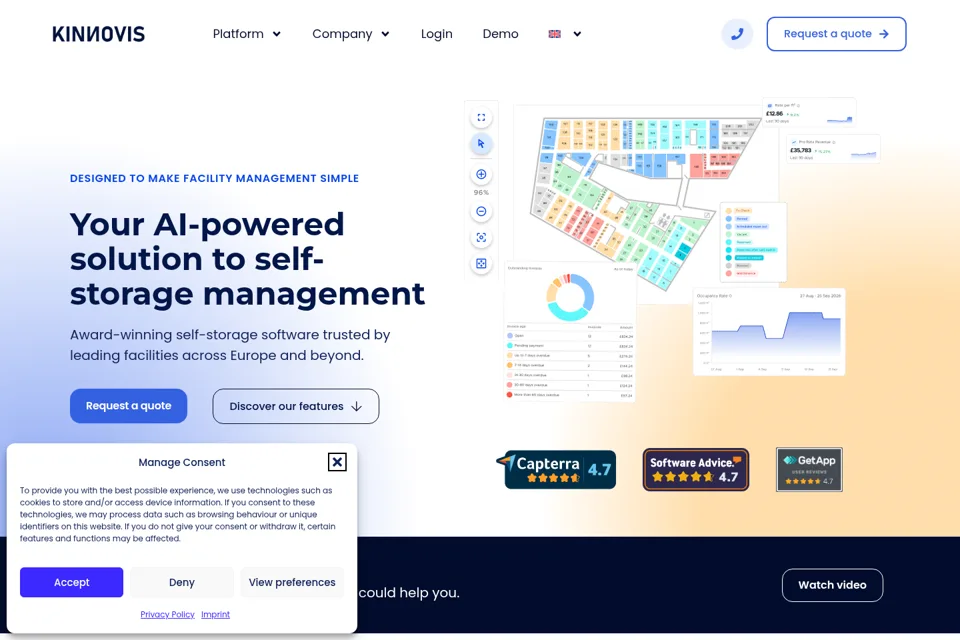
Task: Click the Watch video button
Action: (832, 585)
